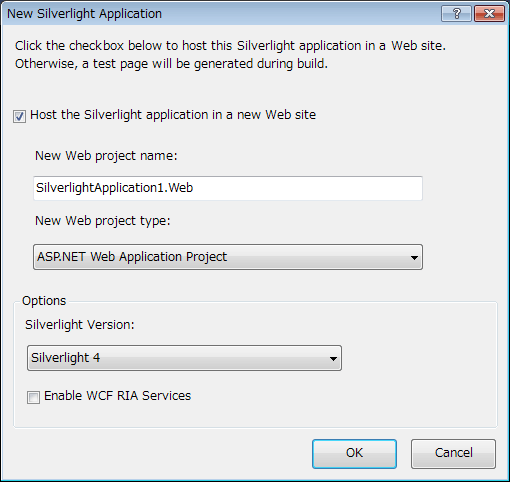Enable WCF RIA Services checkbox

[x=33, y=397]
